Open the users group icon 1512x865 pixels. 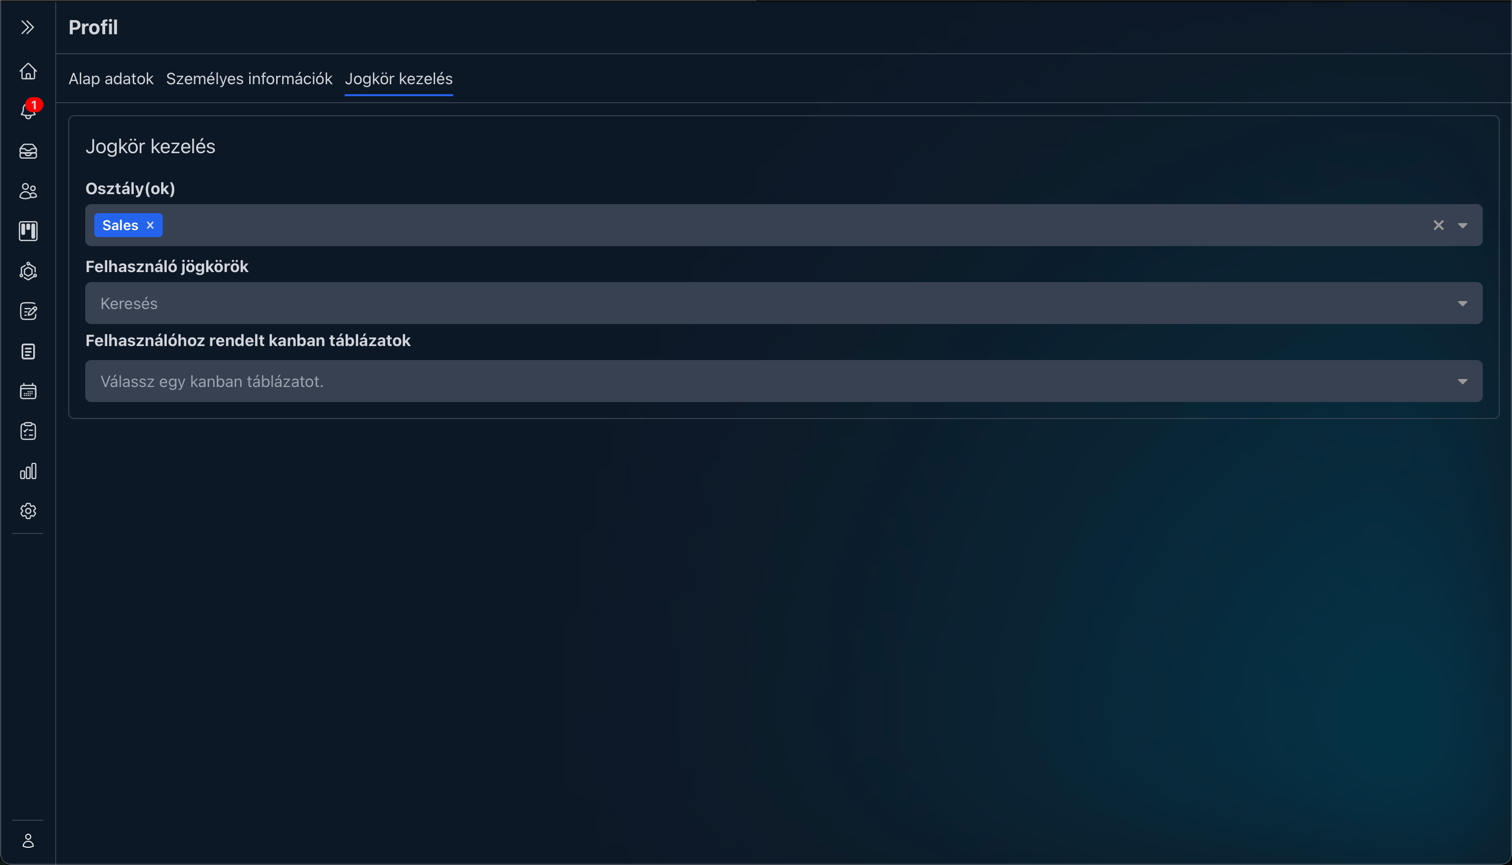tap(28, 191)
